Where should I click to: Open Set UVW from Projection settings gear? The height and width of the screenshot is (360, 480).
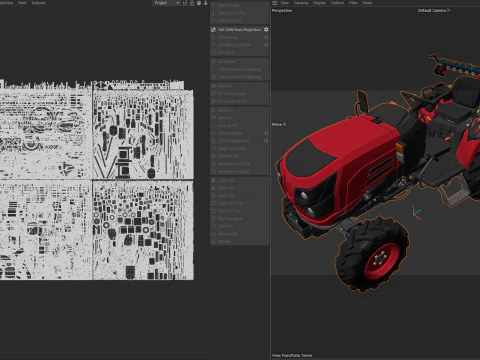point(266,30)
